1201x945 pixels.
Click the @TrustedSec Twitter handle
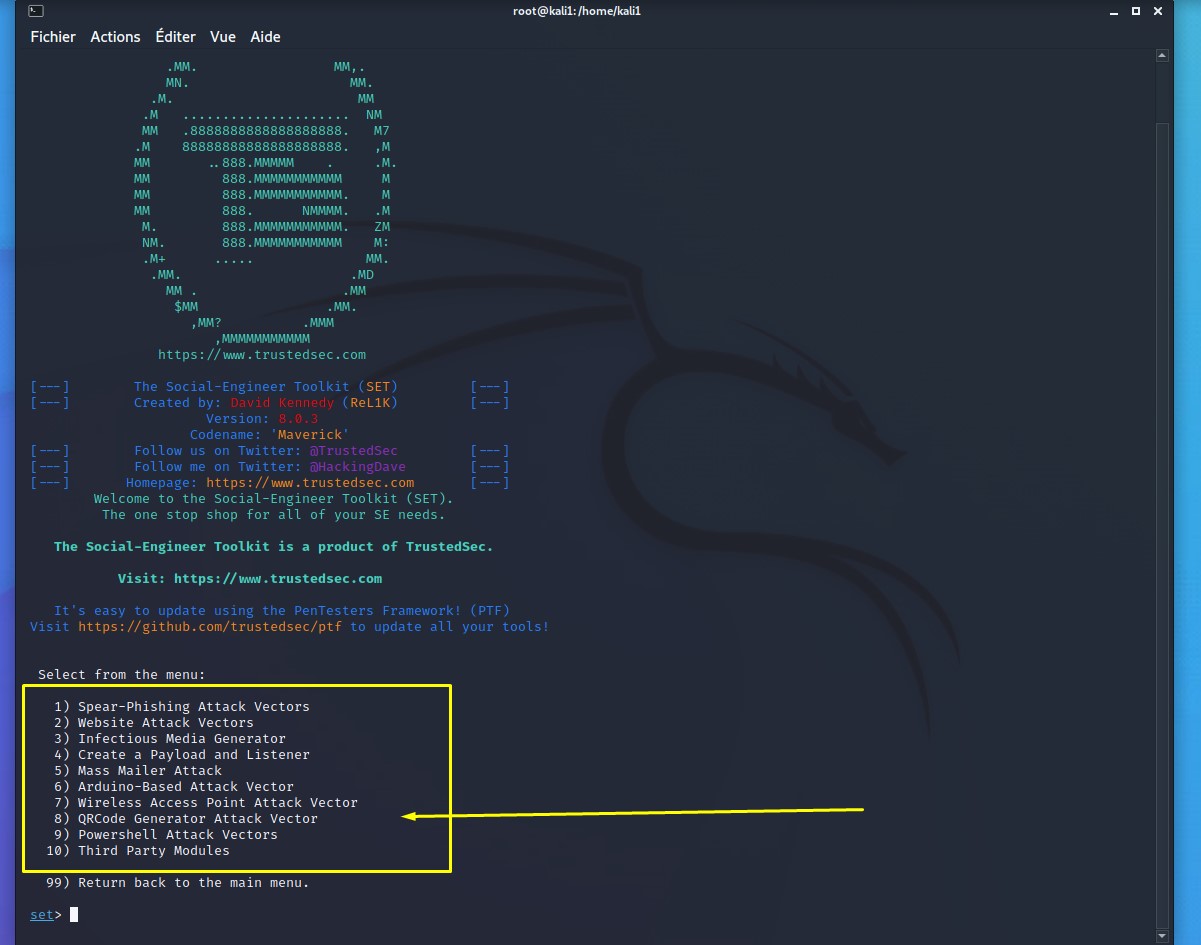(354, 450)
